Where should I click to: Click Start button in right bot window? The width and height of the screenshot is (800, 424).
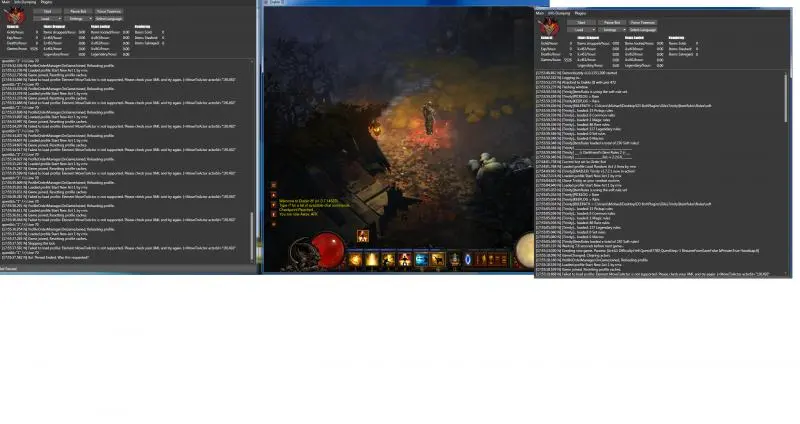point(581,22)
